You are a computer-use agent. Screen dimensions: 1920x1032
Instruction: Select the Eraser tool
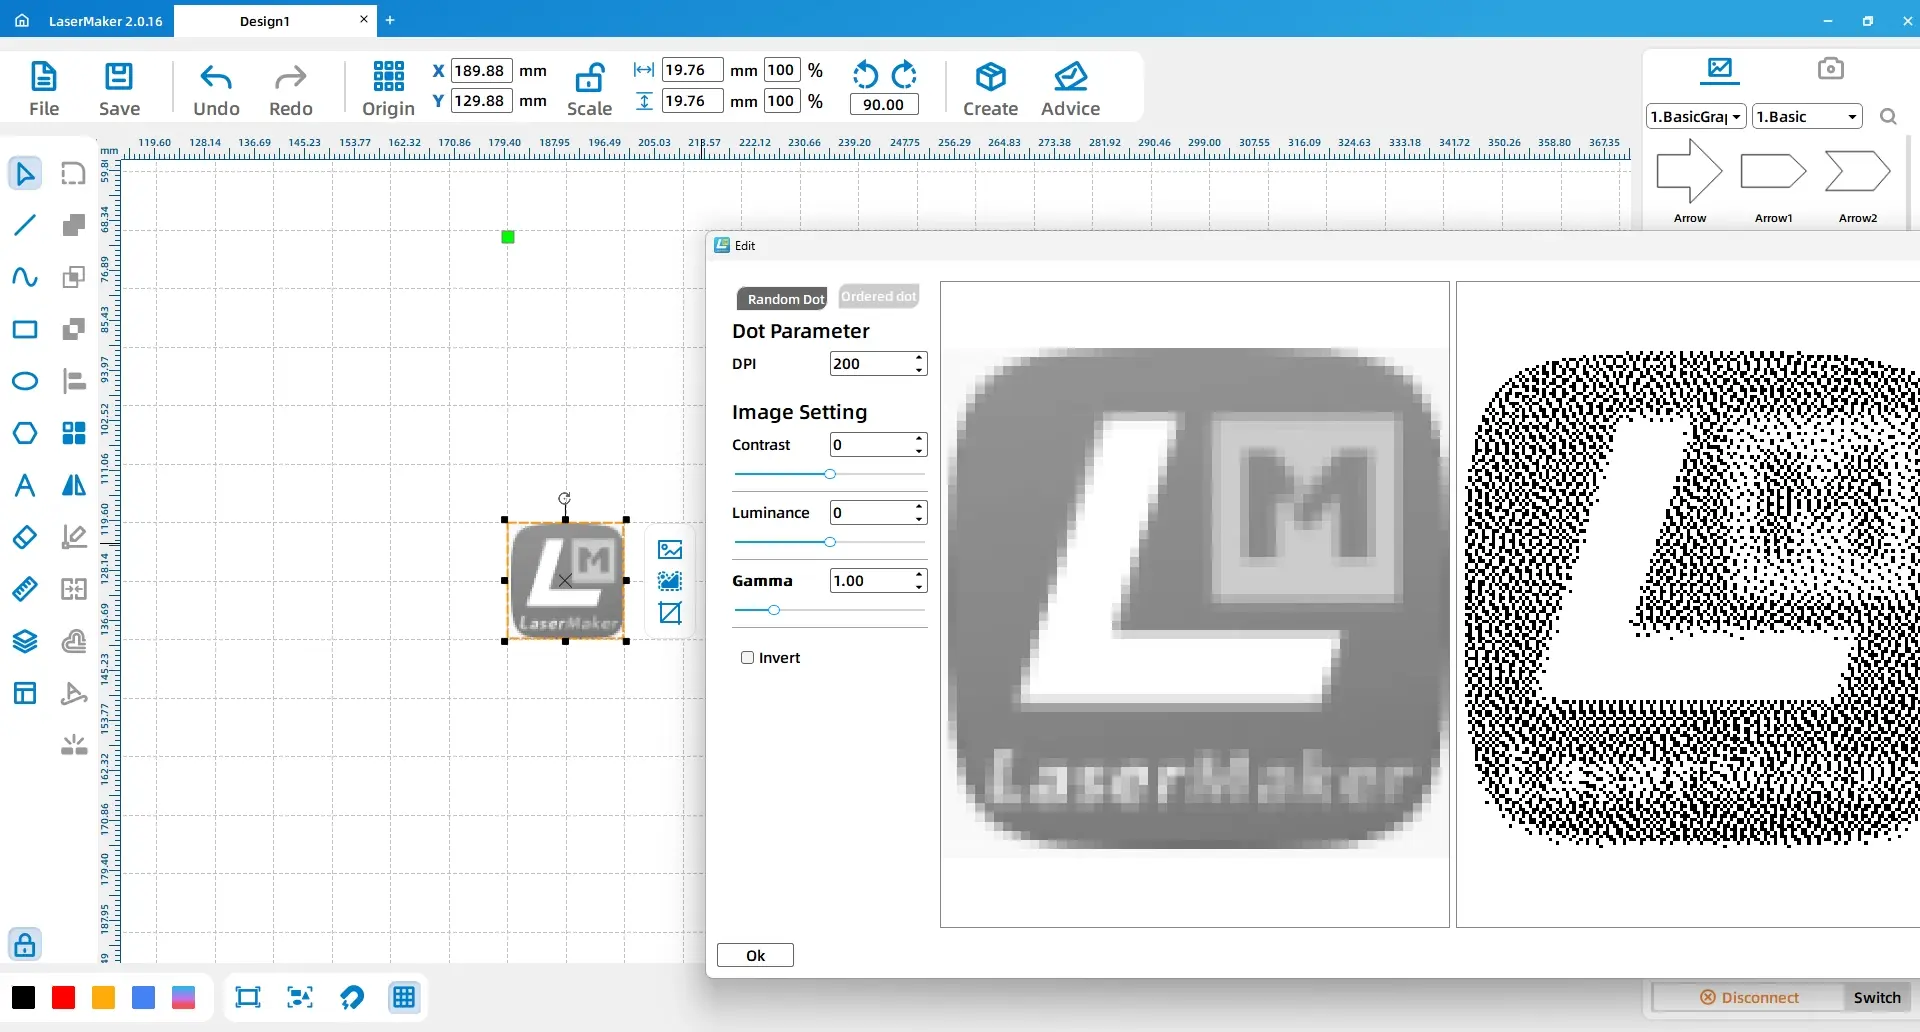[25, 537]
